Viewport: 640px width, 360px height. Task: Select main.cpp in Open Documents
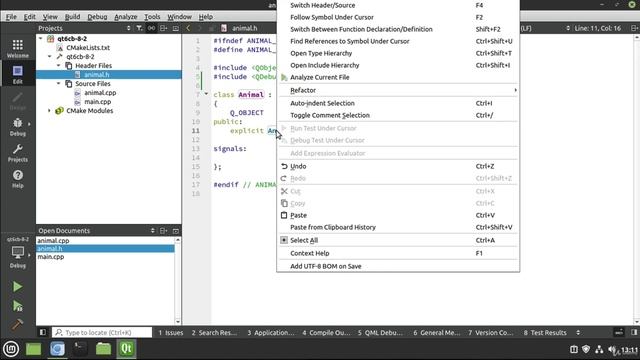51,257
